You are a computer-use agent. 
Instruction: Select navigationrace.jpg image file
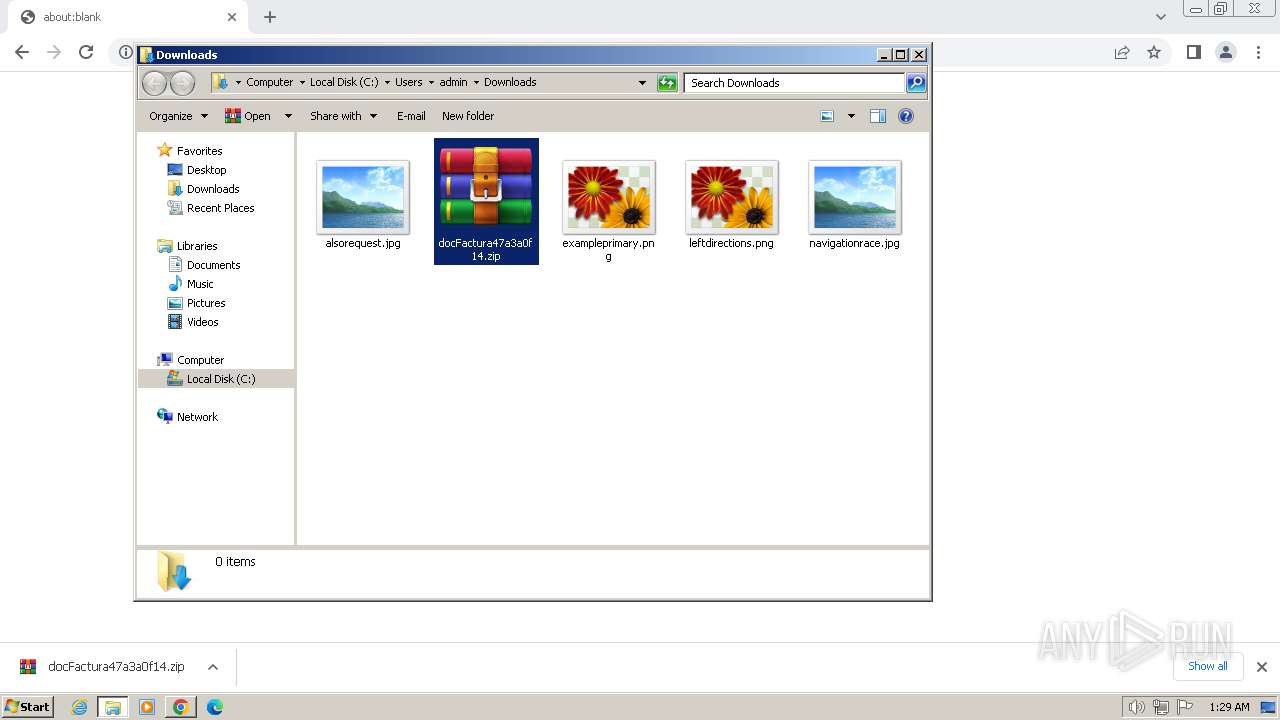(854, 205)
